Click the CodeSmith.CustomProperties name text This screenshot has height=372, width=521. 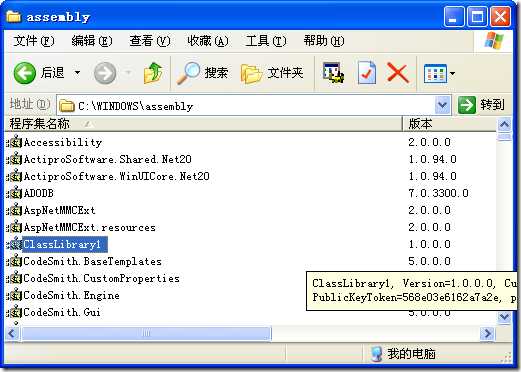pyautogui.click(x=101, y=278)
